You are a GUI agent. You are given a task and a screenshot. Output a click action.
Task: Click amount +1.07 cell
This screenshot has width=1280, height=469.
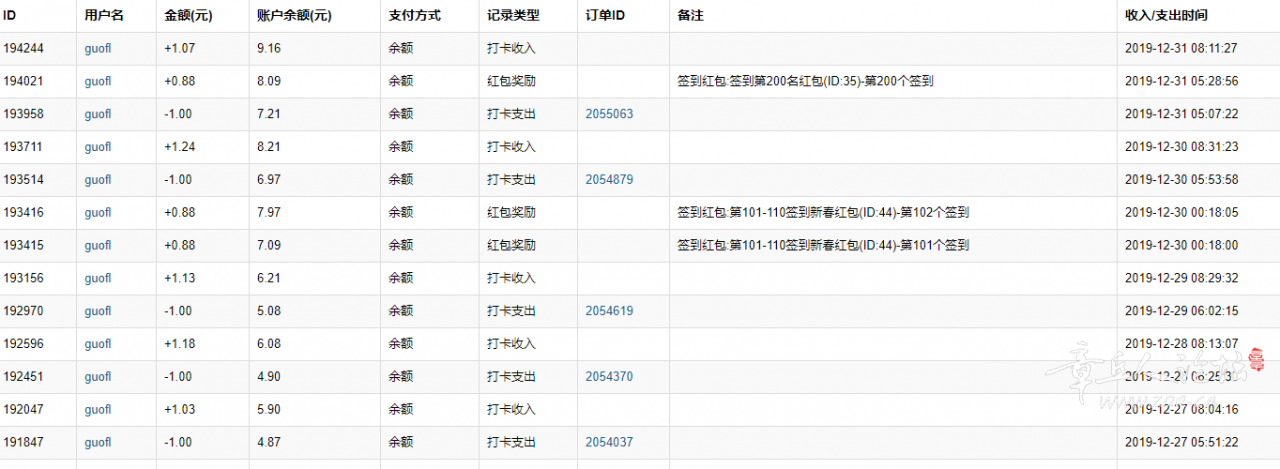[x=178, y=48]
